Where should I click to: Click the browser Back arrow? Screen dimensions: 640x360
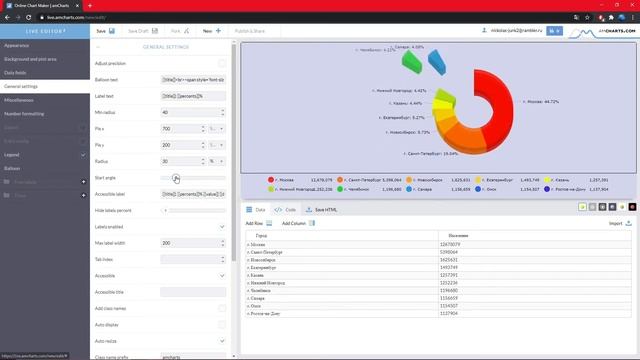point(7,18)
